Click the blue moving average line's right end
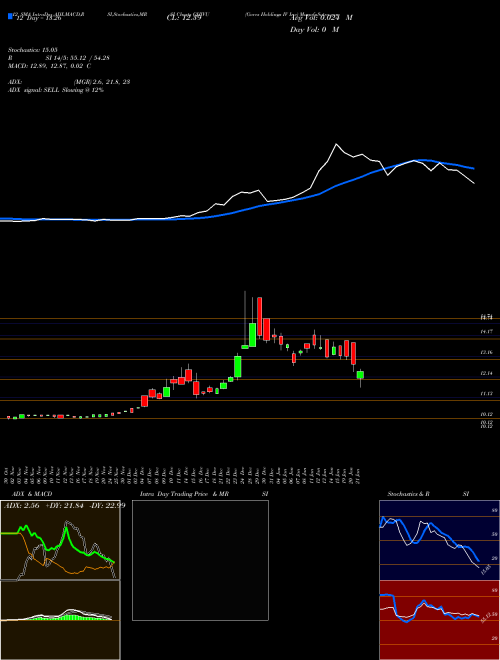This screenshot has width=500, height=660. pos(472,168)
